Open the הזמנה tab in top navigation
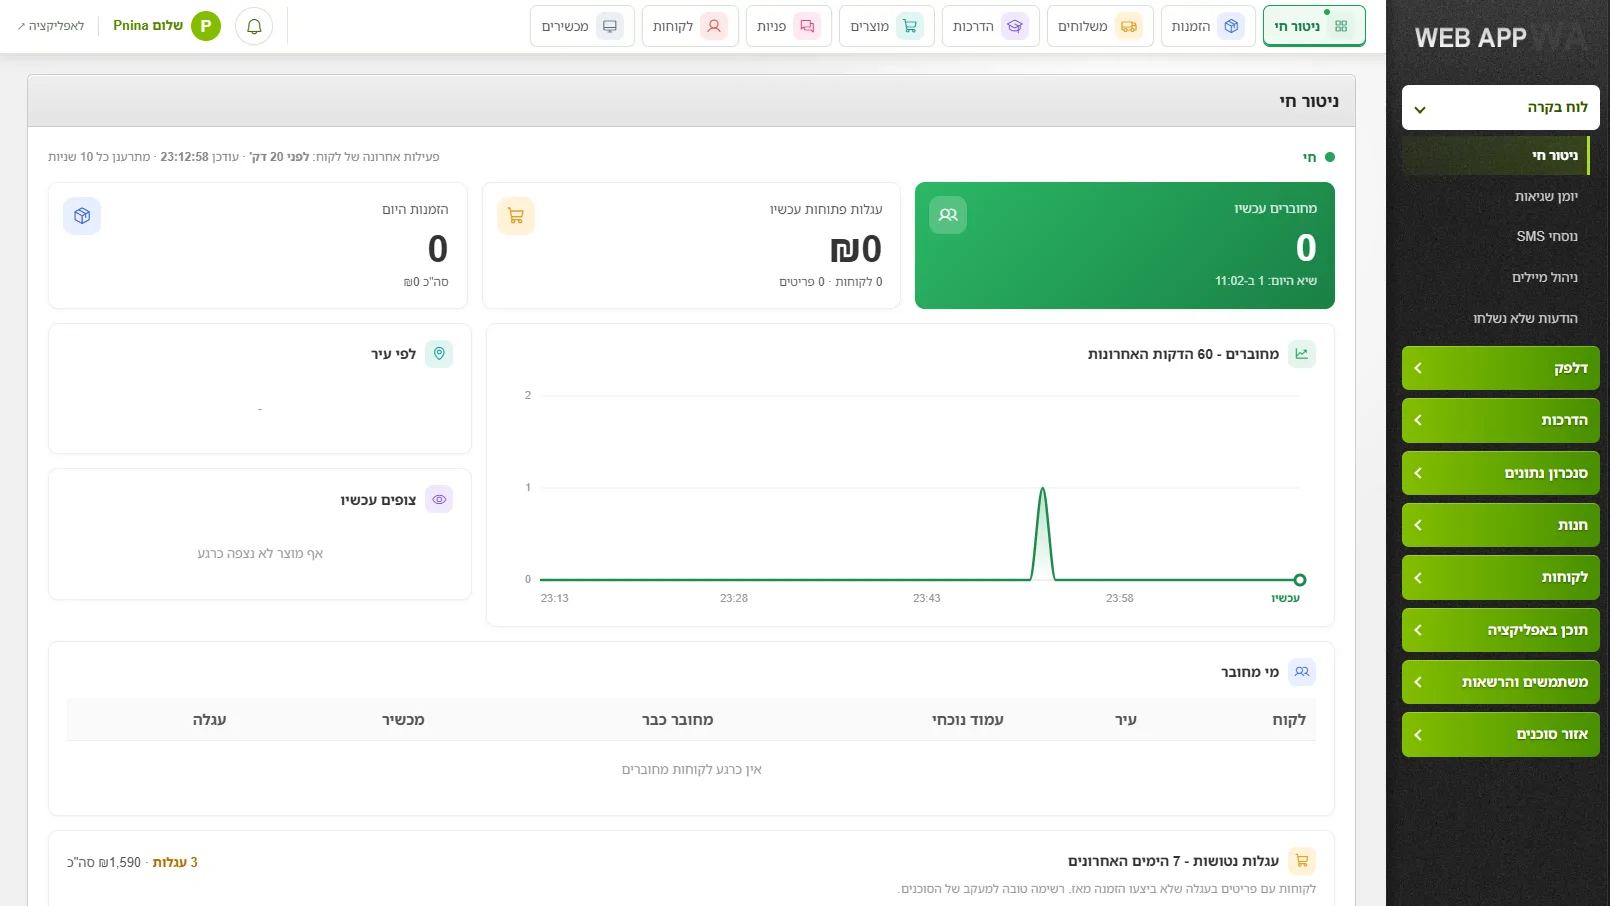Viewport: 1610px width, 906px height. coord(1208,26)
